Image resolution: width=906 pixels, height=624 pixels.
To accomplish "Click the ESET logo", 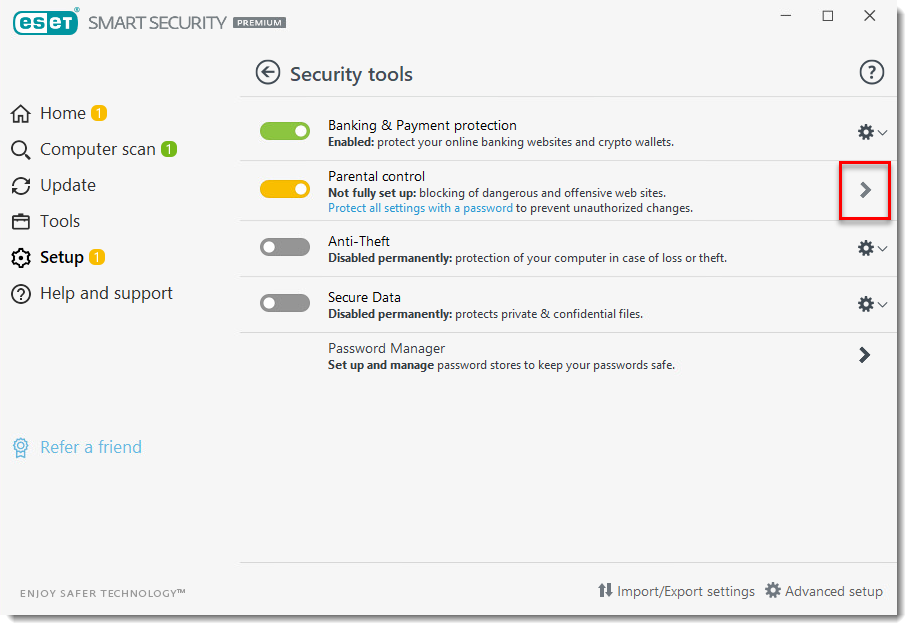I will 45,21.
